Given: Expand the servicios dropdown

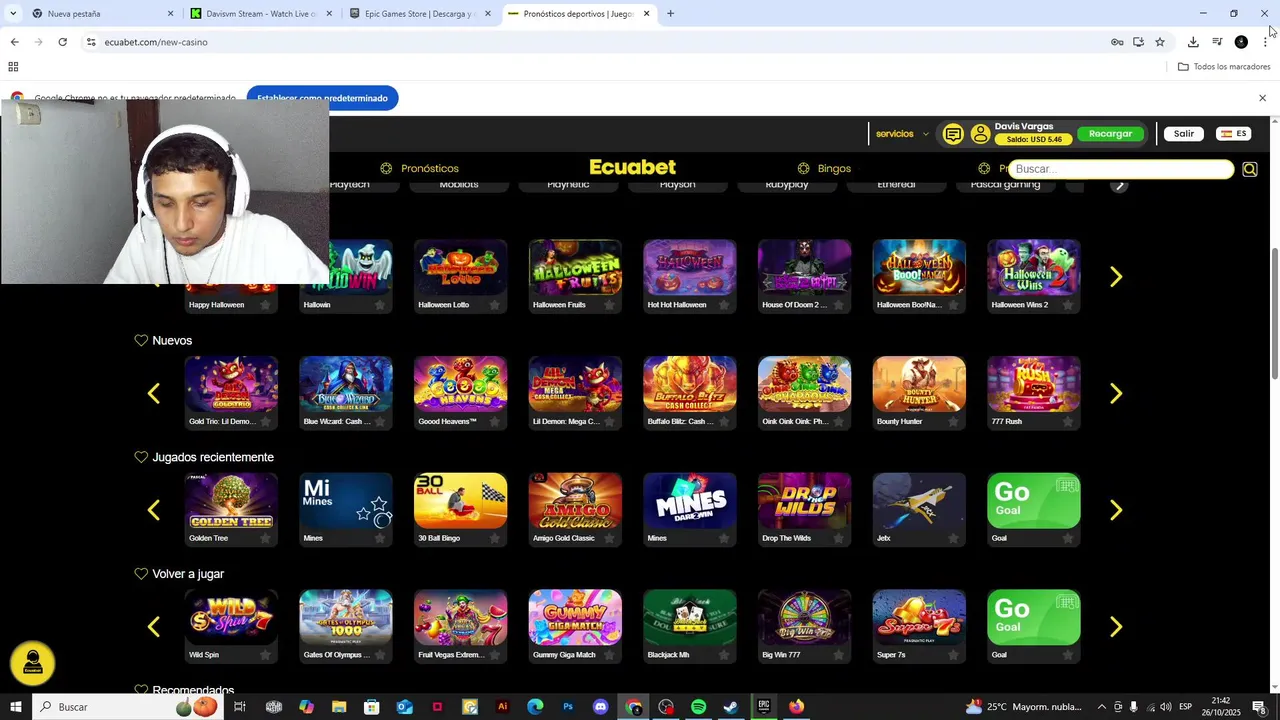Looking at the screenshot, I should click(x=902, y=134).
